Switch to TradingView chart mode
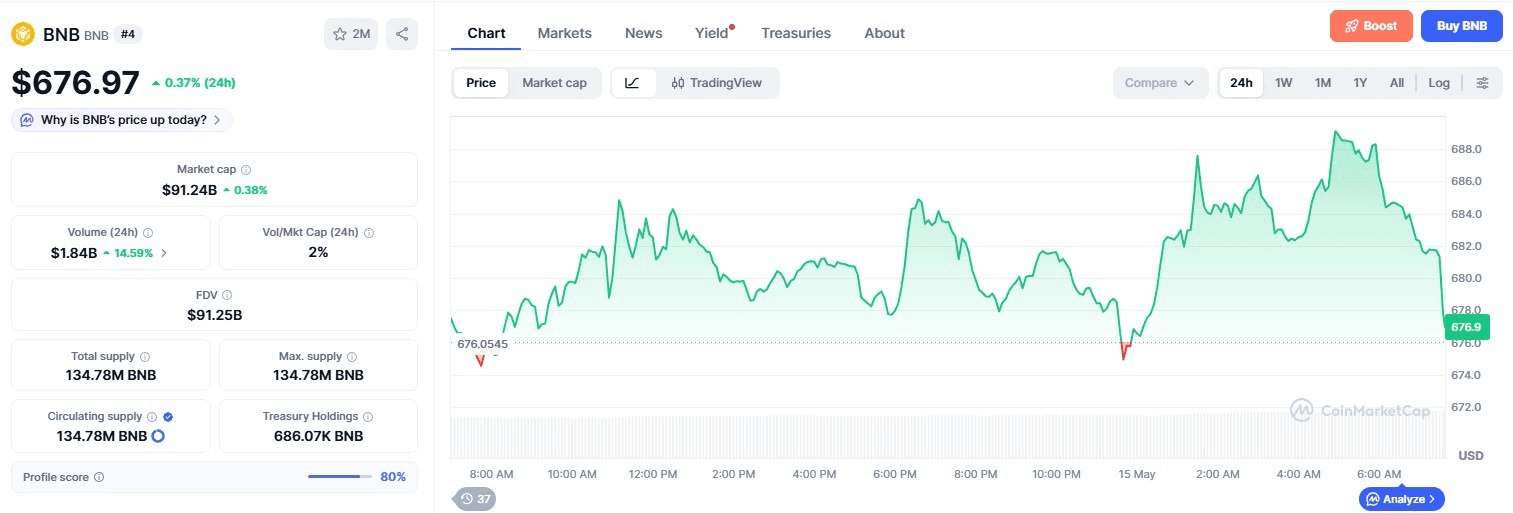 [x=717, y=83]
